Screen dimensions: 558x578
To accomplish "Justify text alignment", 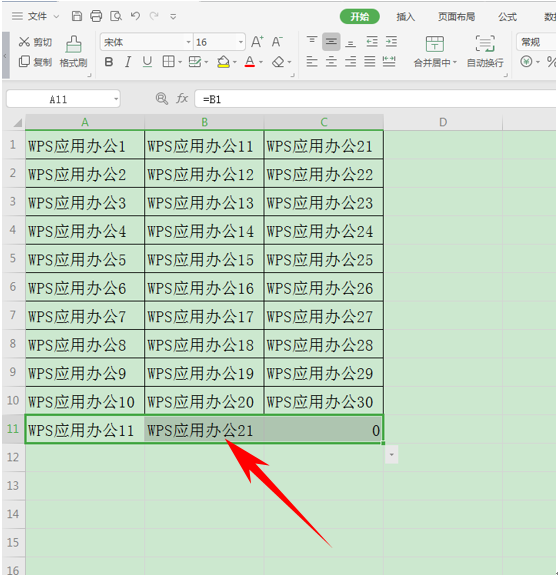I will (x=370, y=62).
